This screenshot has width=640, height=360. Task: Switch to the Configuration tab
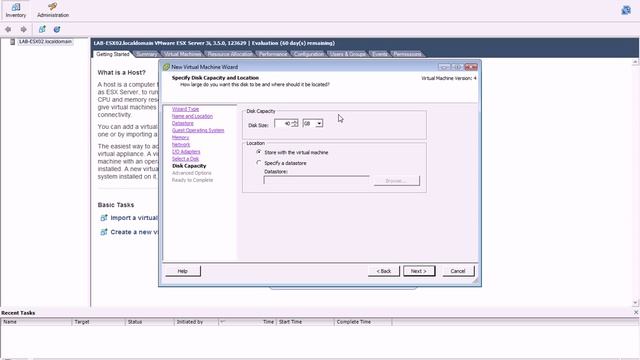(308, 54)
